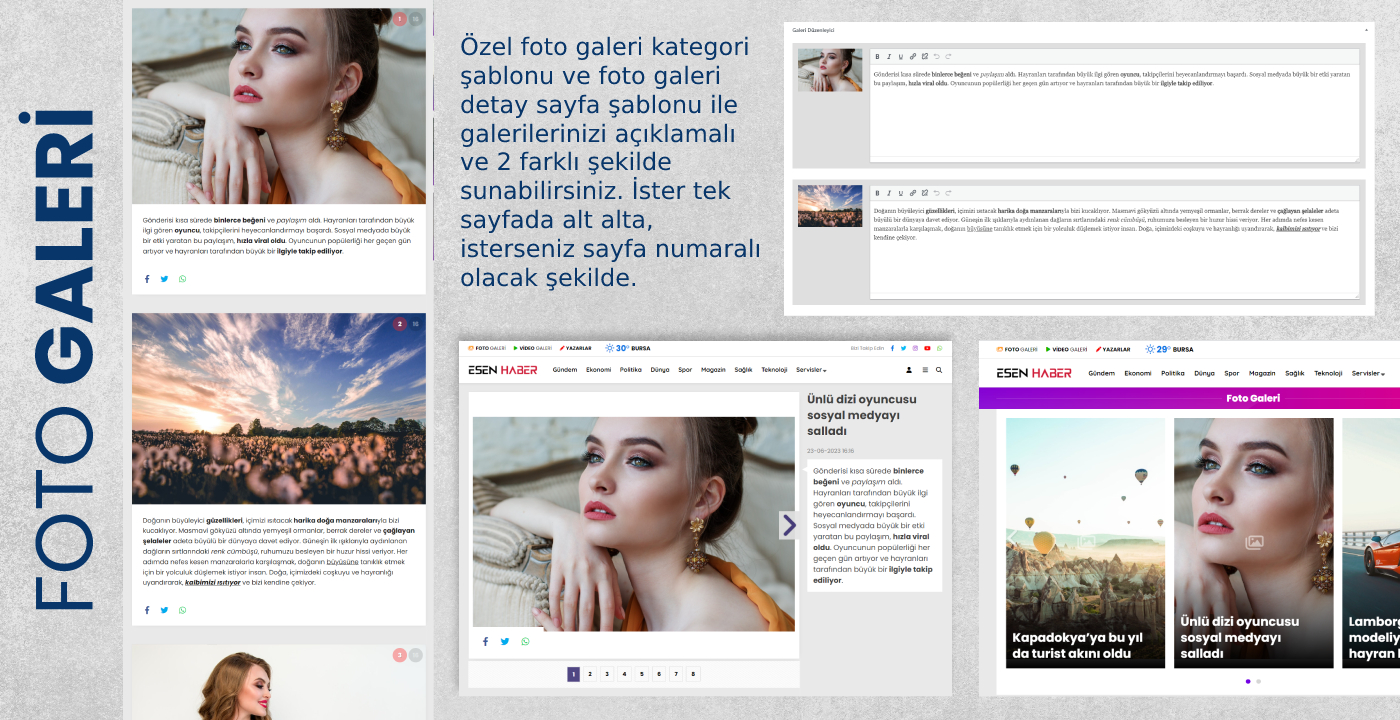Toggle bold formatting in the Galeri Düzenleyici toolbar

click(877, 56)
